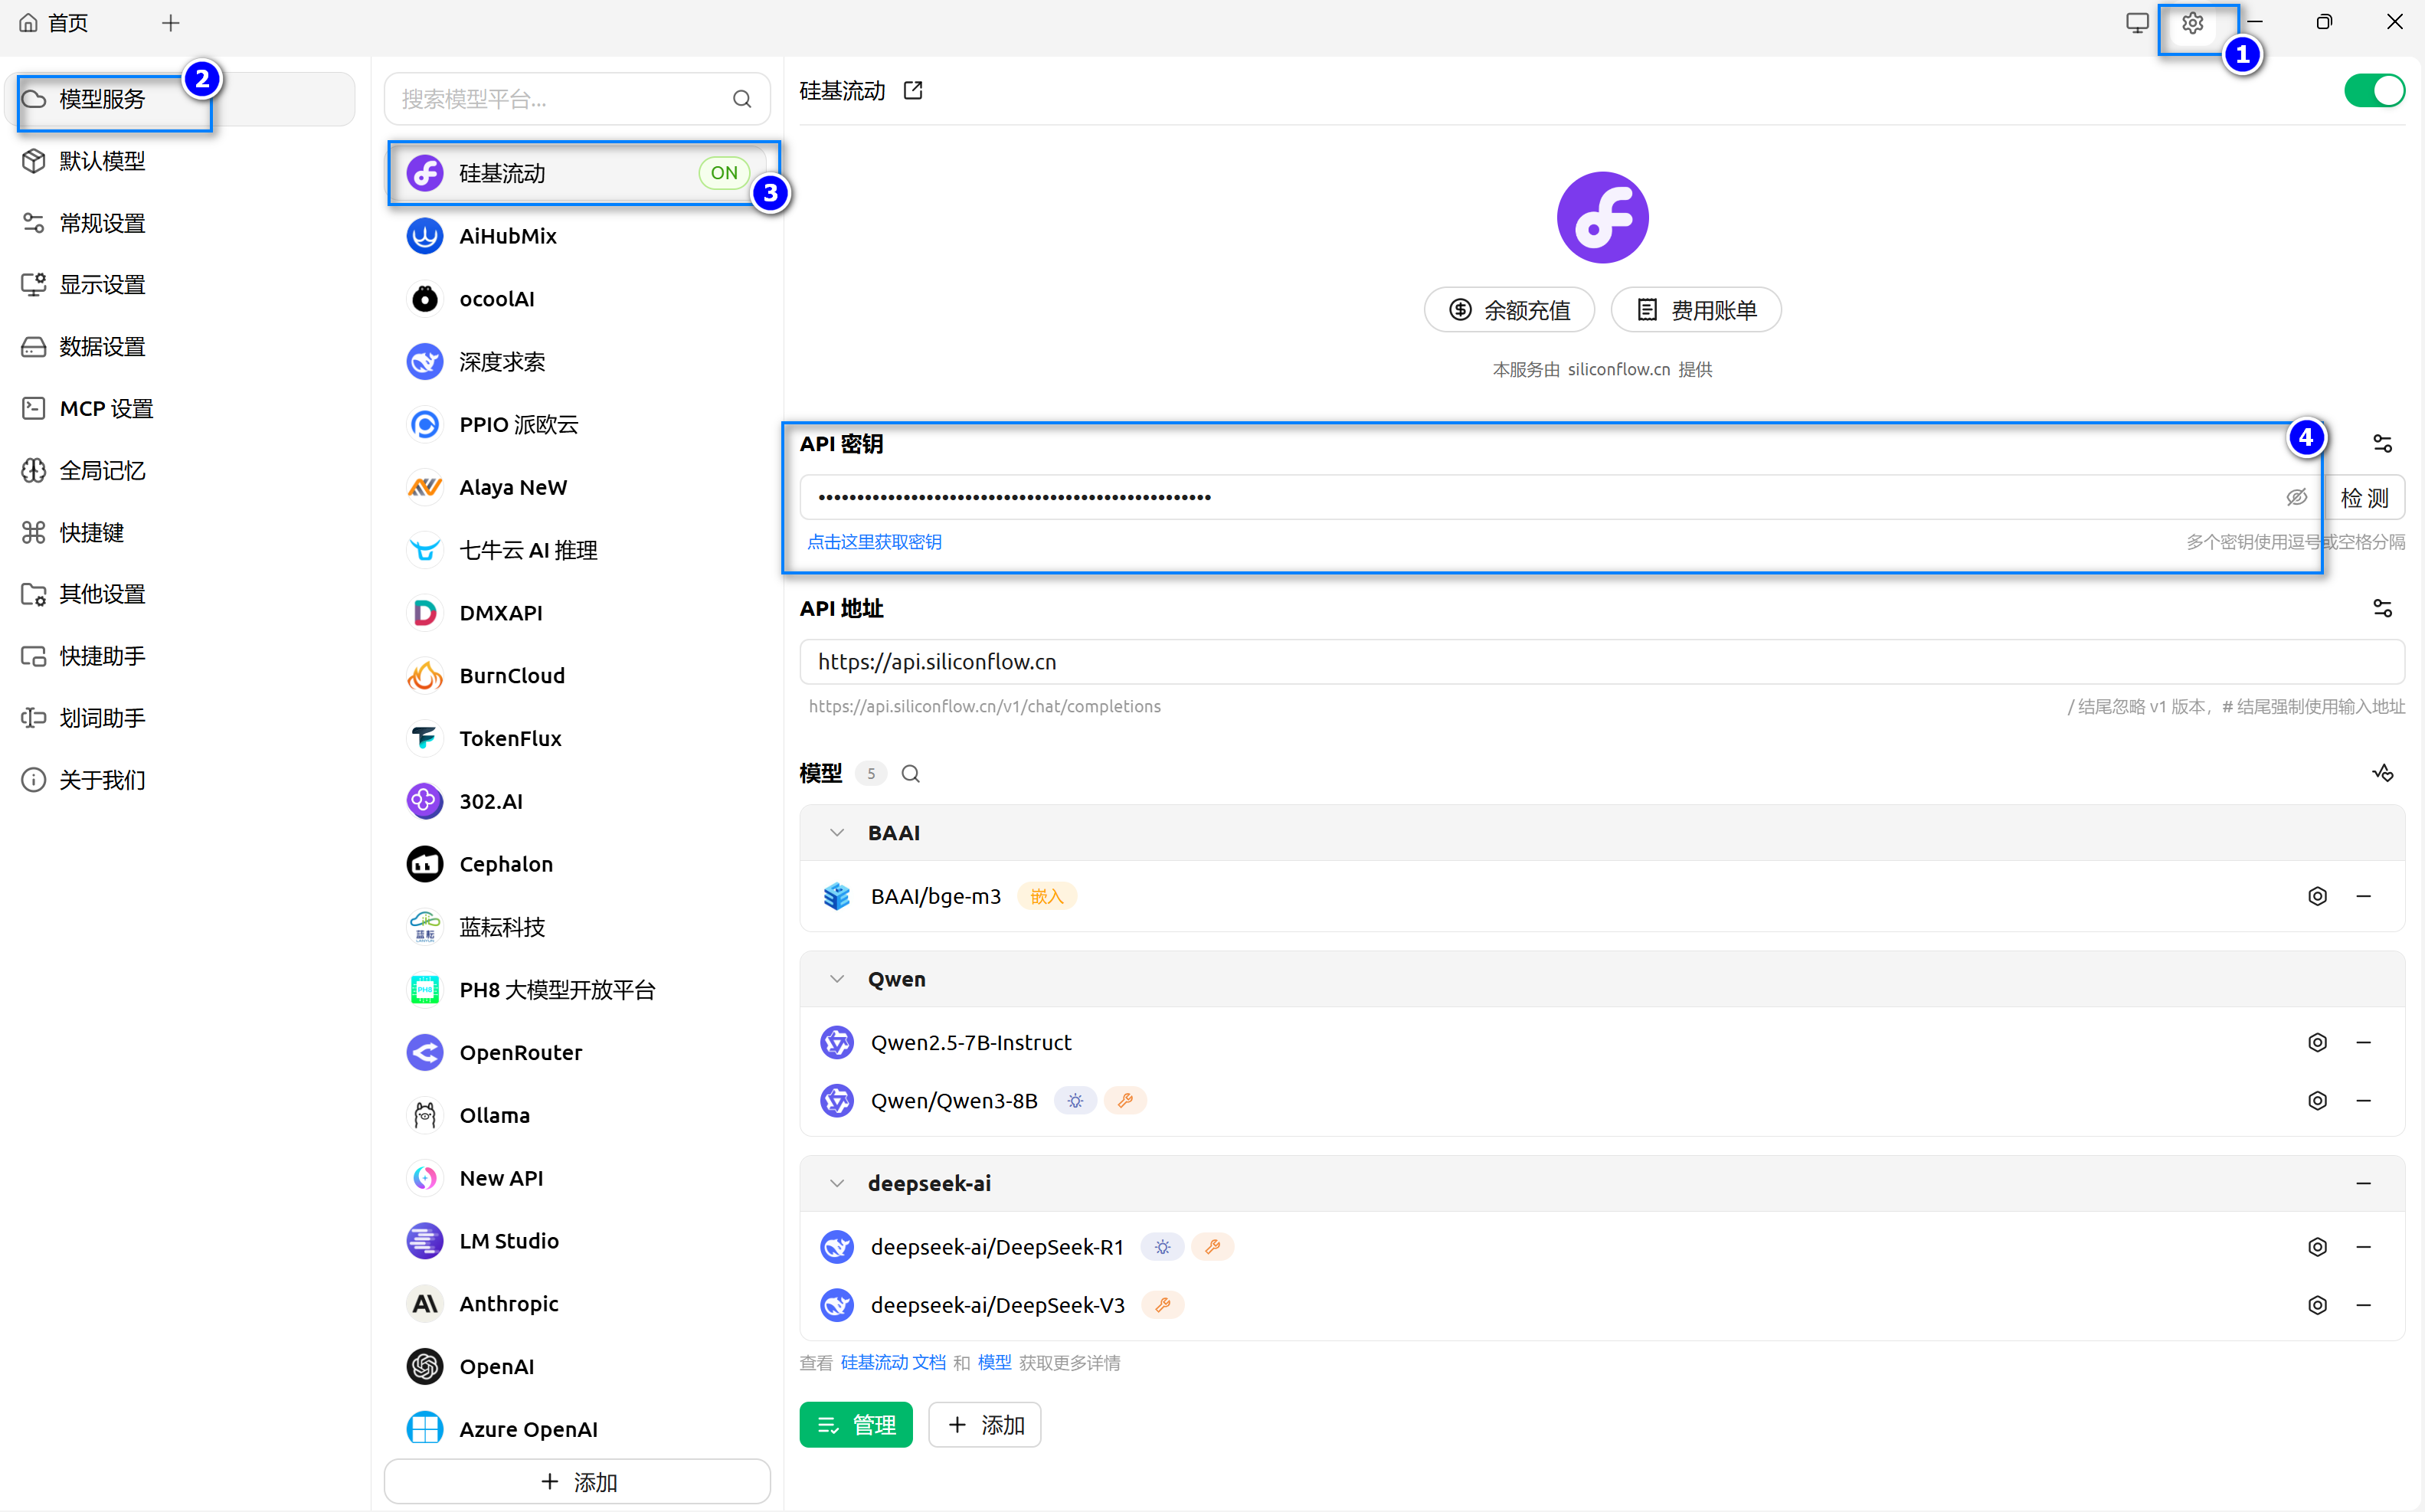Remove the BAAI/bge-m3 model

(x=2364, y=897)
